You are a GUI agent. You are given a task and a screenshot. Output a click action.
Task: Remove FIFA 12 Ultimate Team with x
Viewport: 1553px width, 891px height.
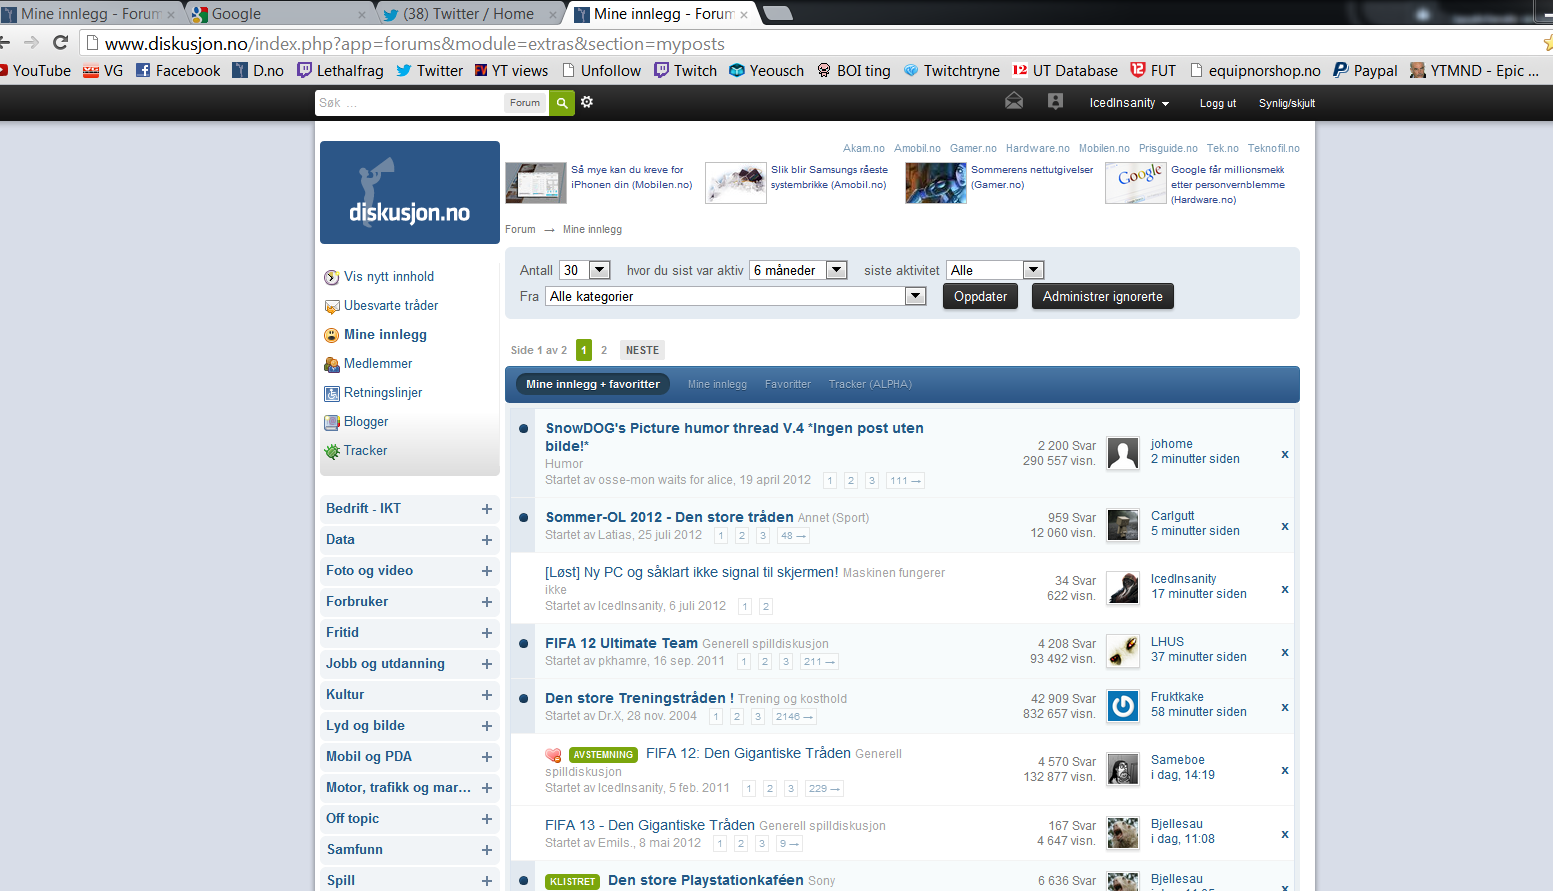[1285, 652]
